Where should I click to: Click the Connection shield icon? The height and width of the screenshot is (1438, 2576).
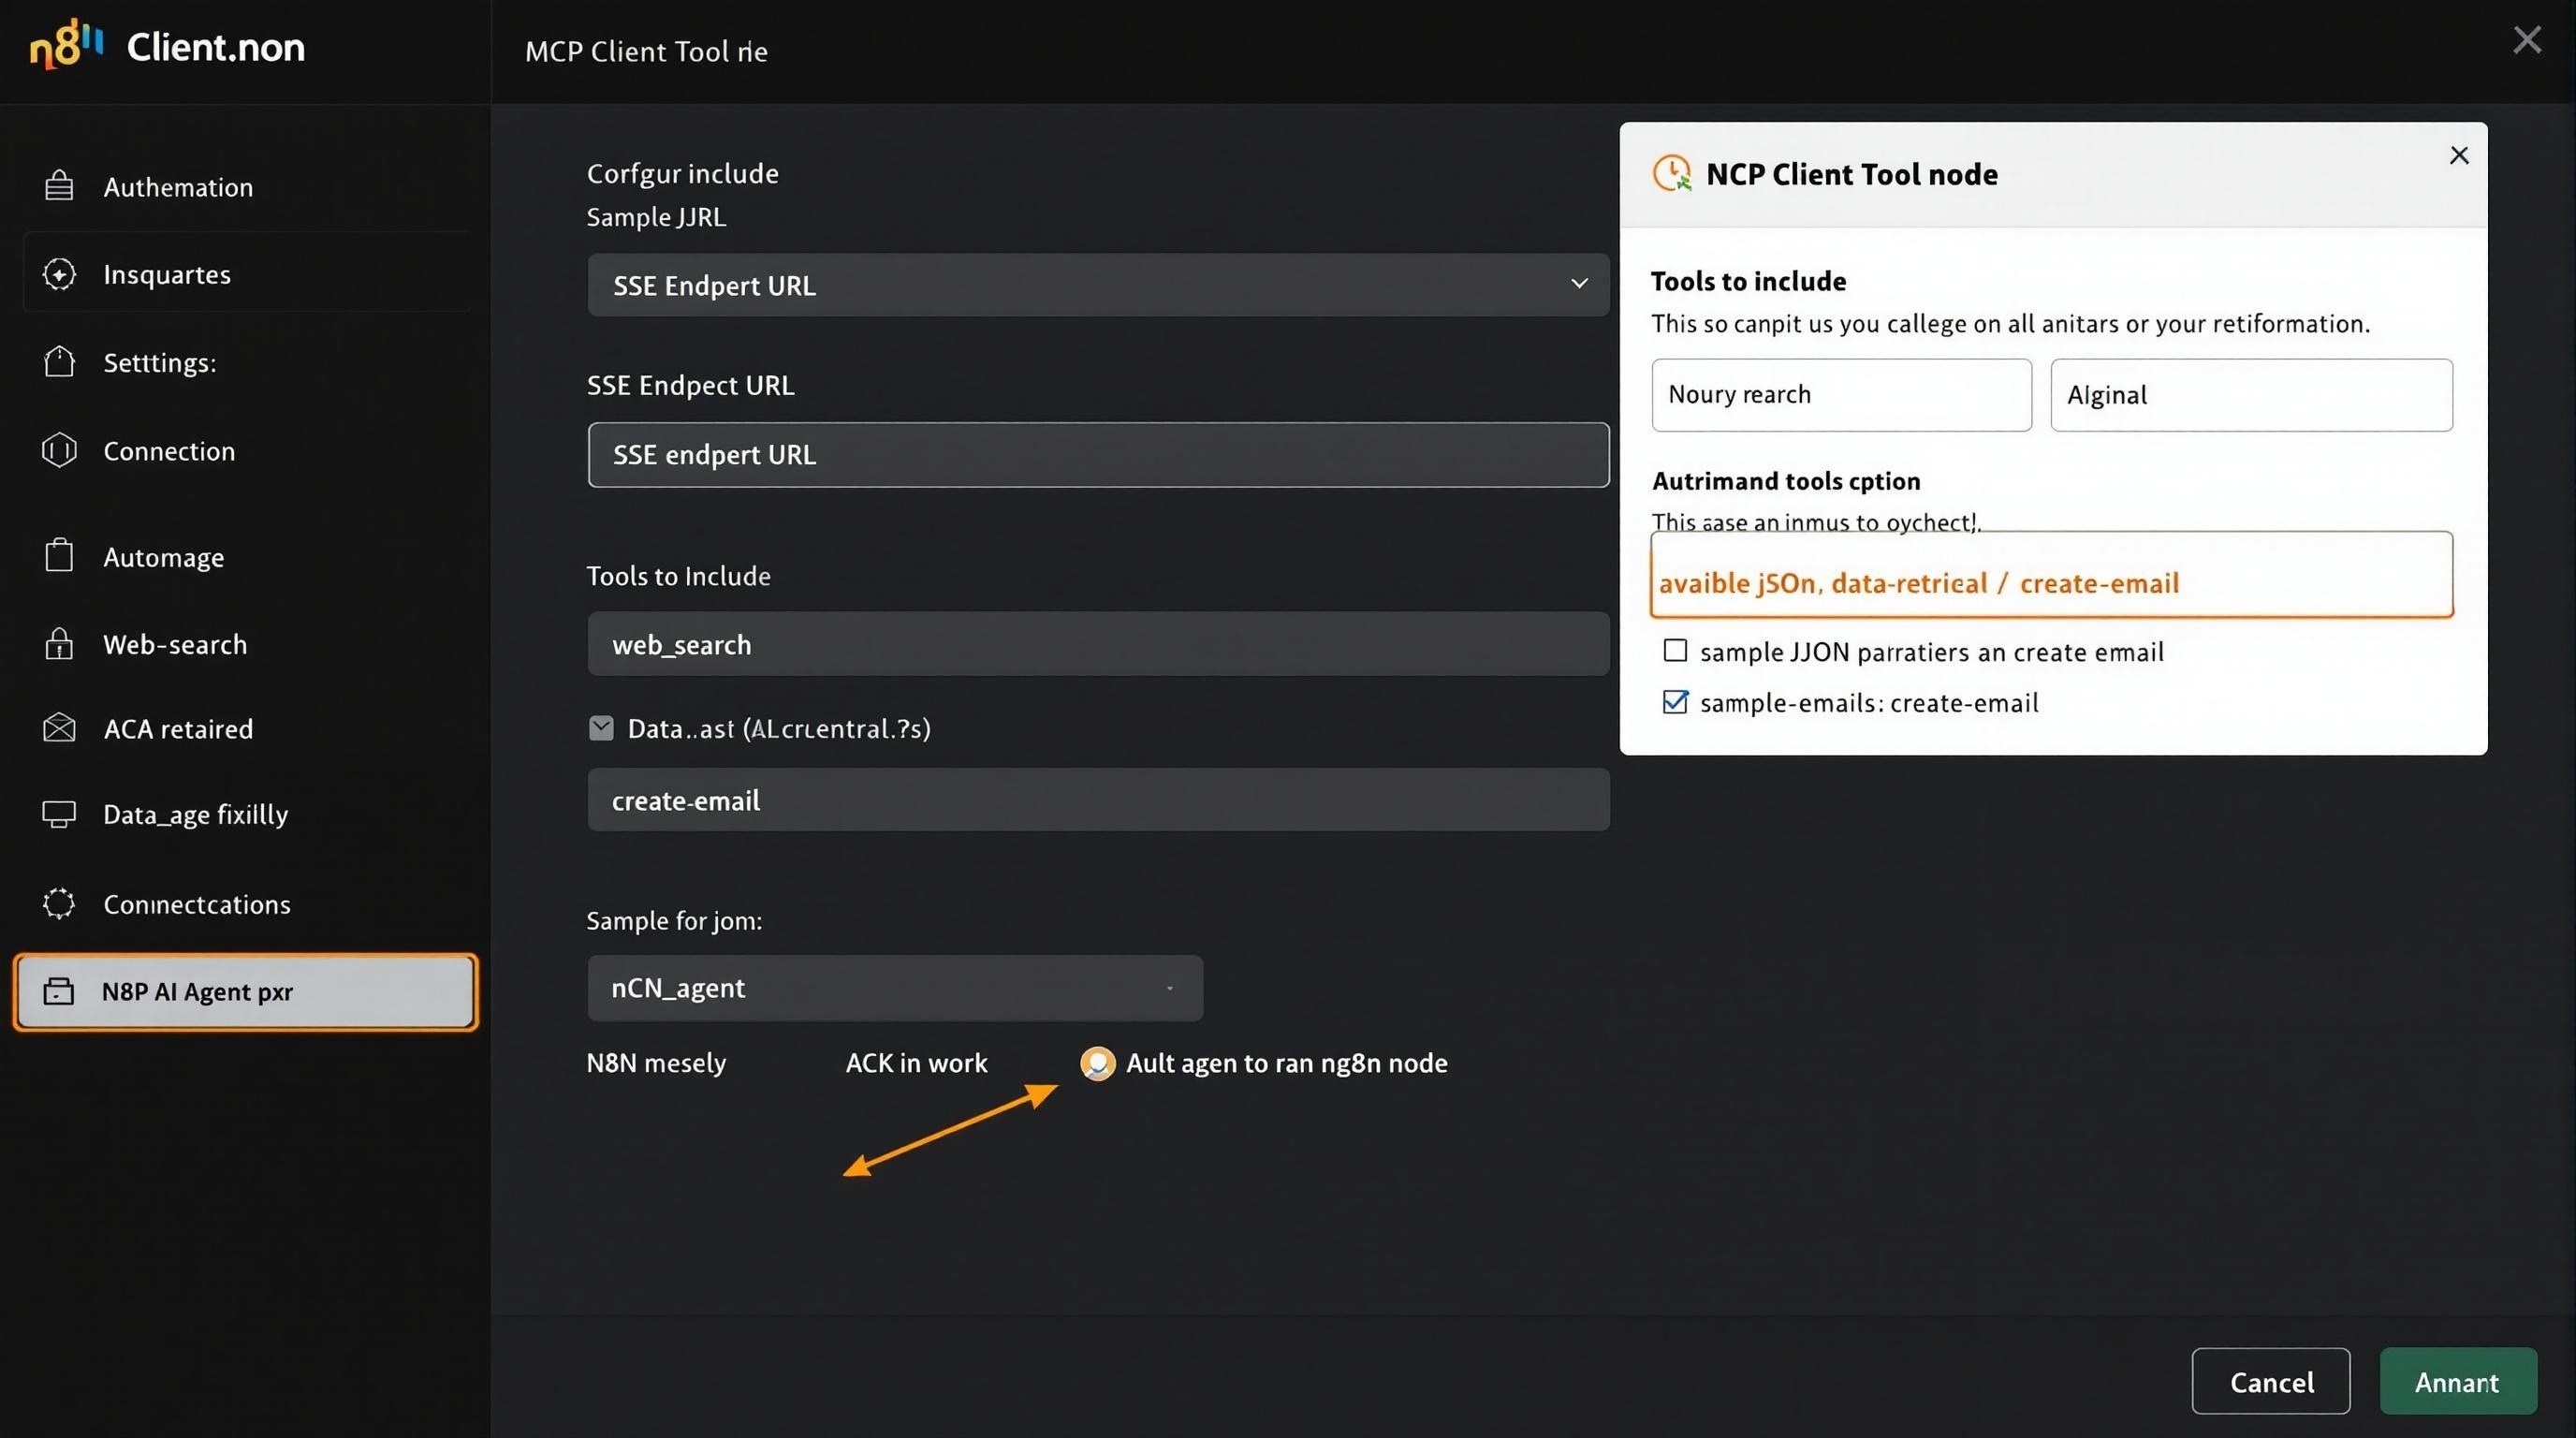pos(59,450)
